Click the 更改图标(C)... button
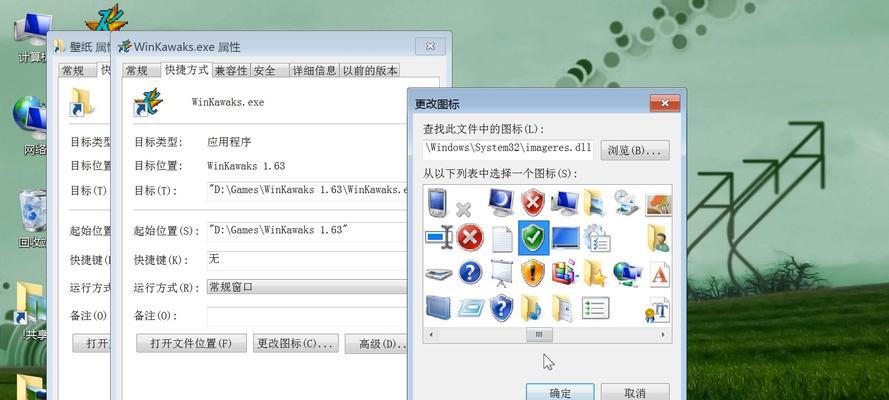Viewport: 889px width, 400px height. [295, 343]
